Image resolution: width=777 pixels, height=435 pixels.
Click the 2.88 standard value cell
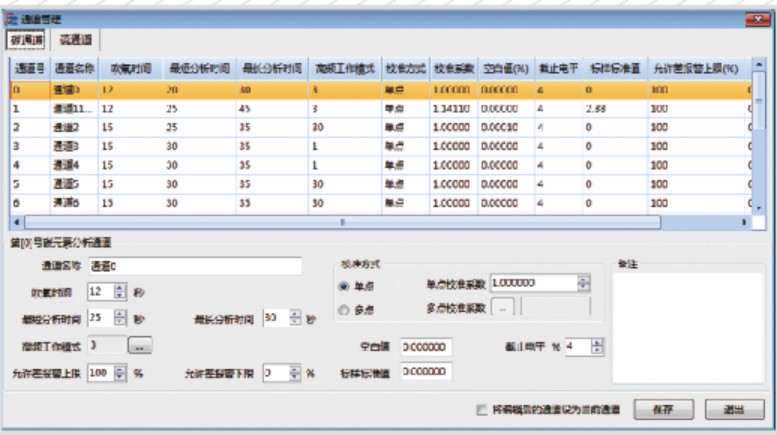tap(615, 109)
